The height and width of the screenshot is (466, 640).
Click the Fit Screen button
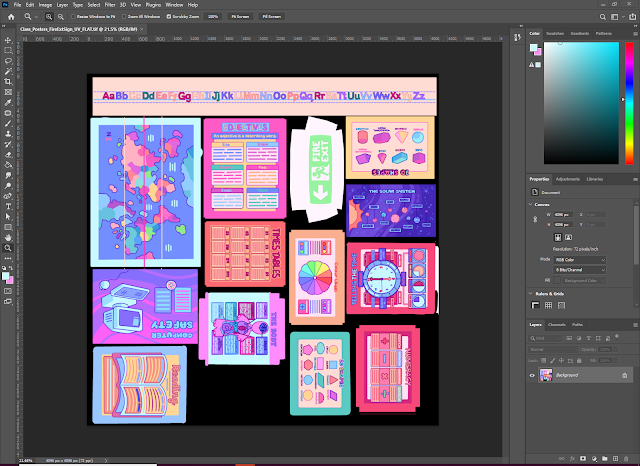(x=240, y=17)
